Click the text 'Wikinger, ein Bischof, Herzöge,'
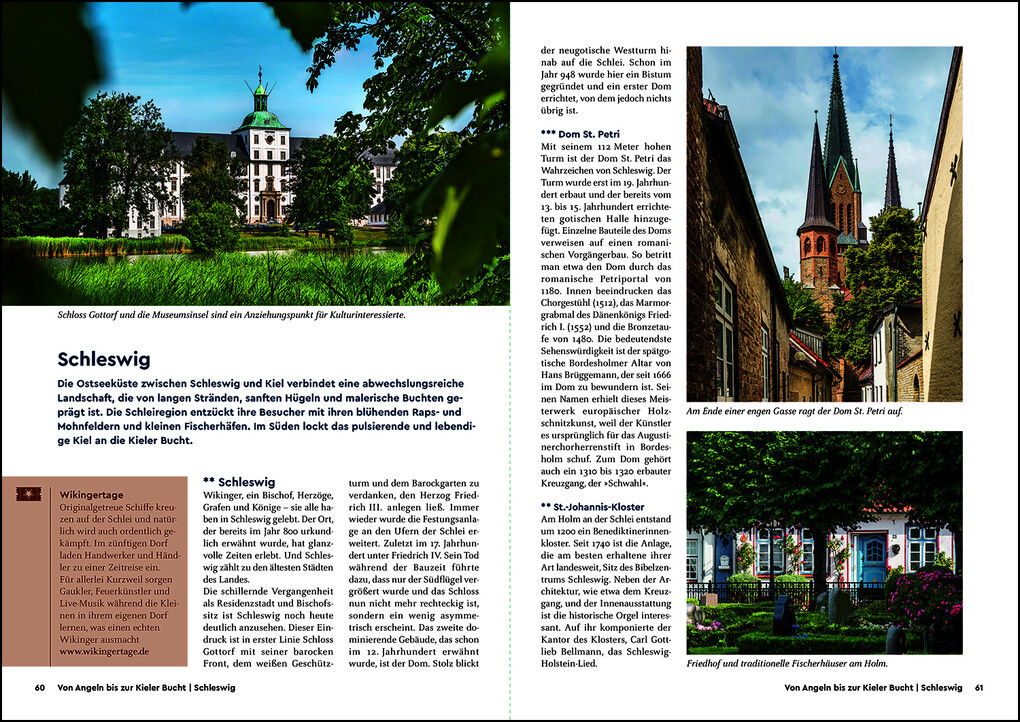 (268, 495)
